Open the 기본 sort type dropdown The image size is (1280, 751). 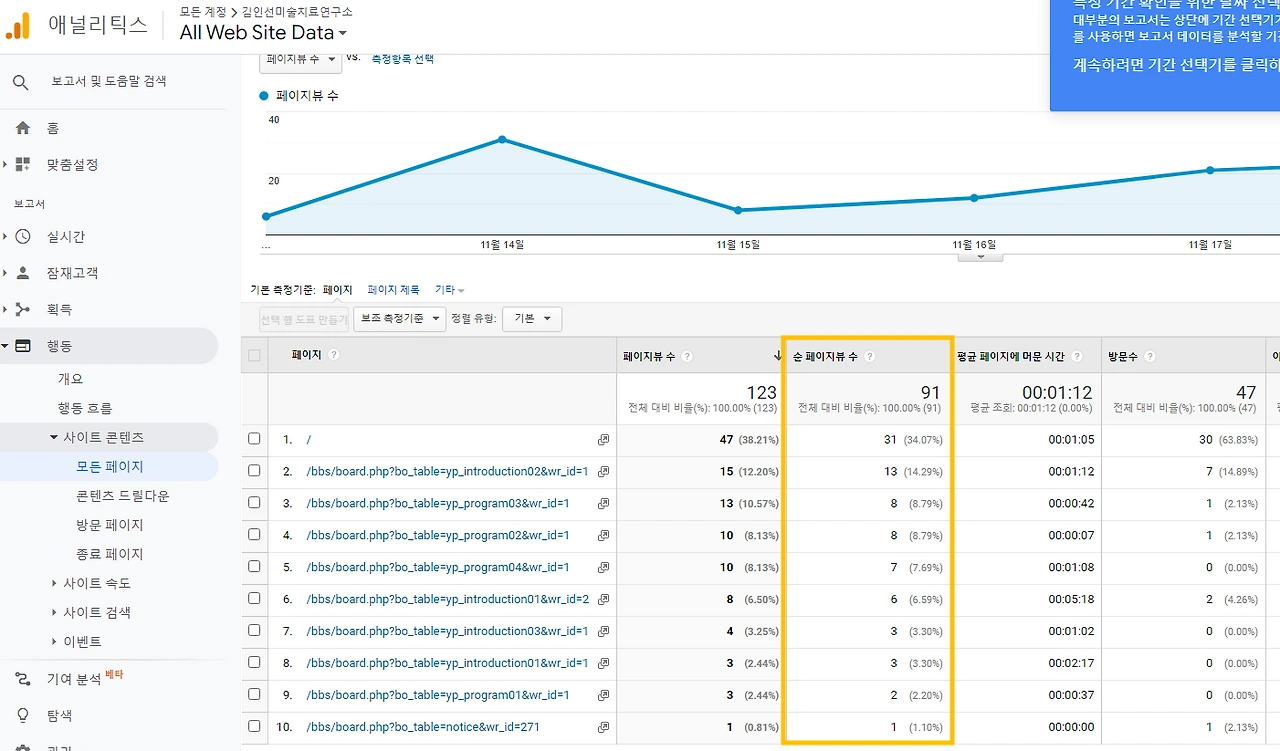(532, 319)
